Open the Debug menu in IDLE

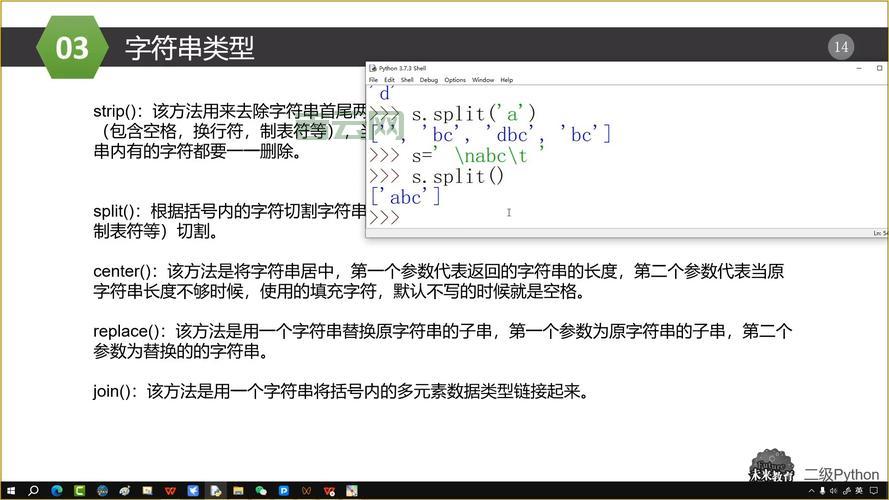click(429, 80)
